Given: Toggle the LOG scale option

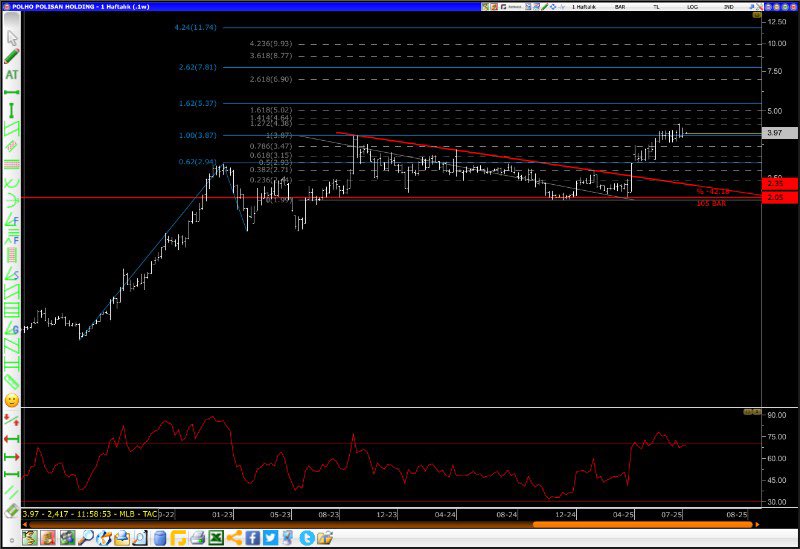Looking at the screenshot, I should [x=692, y=7].
